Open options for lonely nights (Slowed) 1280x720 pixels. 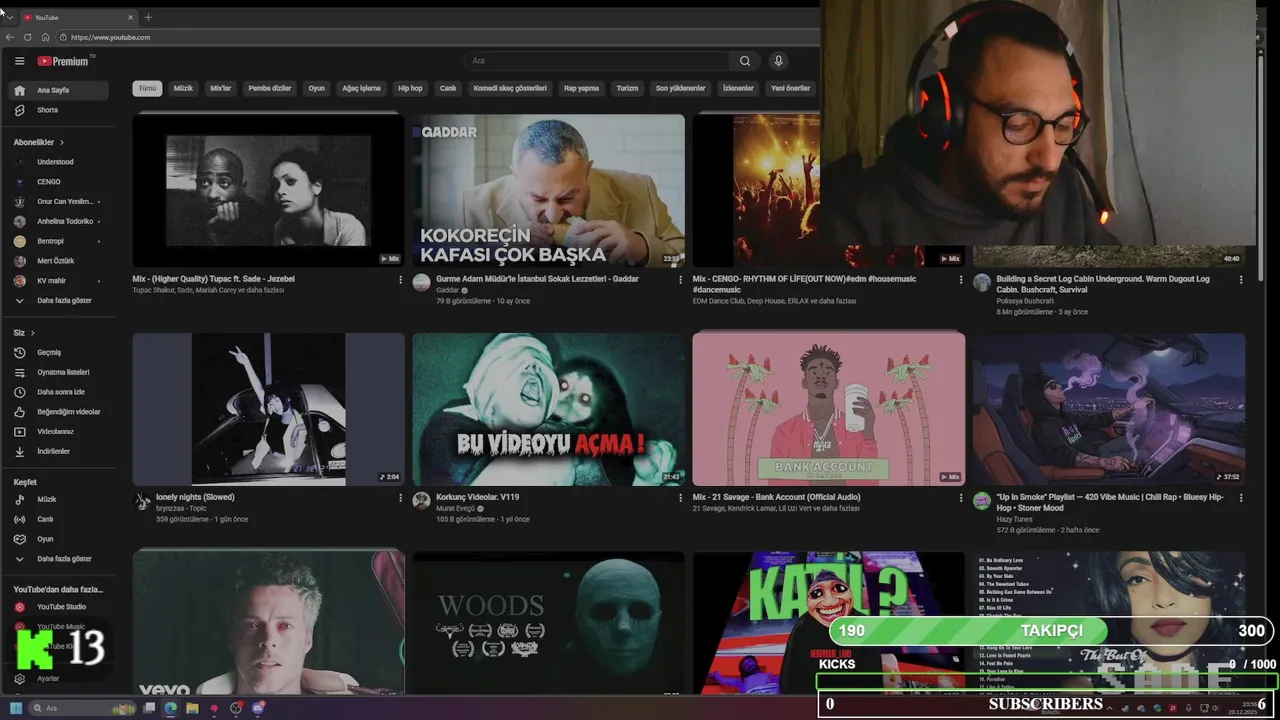tap(401, 498)
